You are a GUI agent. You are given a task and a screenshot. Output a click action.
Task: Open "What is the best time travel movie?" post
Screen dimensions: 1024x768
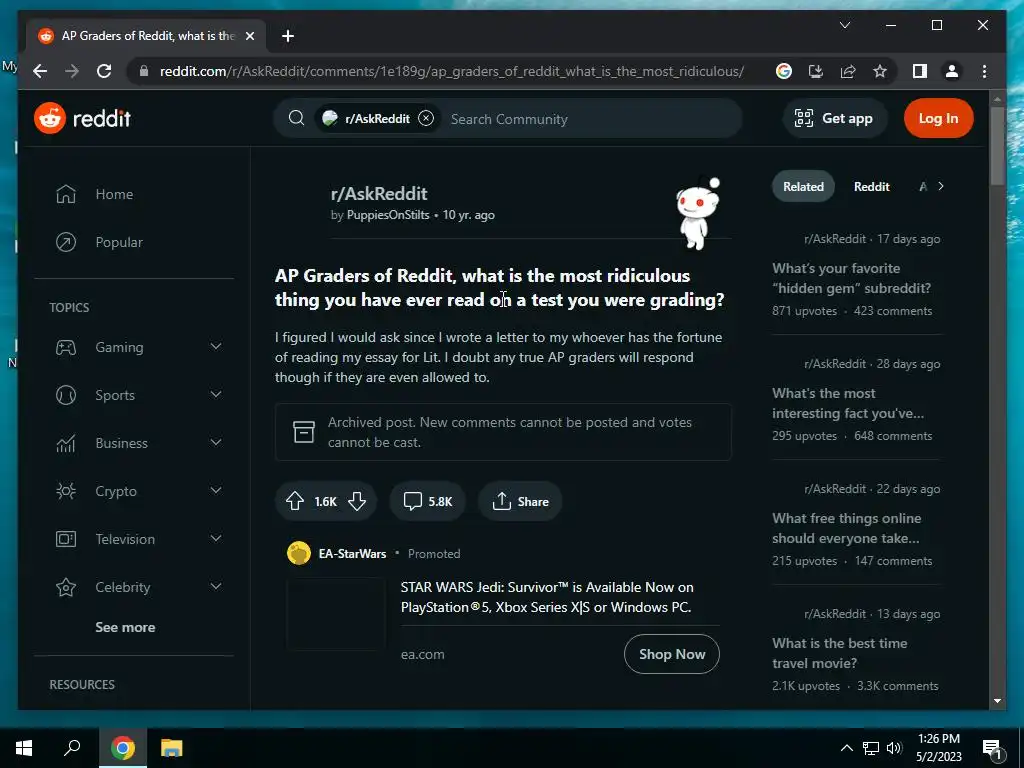(x=839, y=653)
